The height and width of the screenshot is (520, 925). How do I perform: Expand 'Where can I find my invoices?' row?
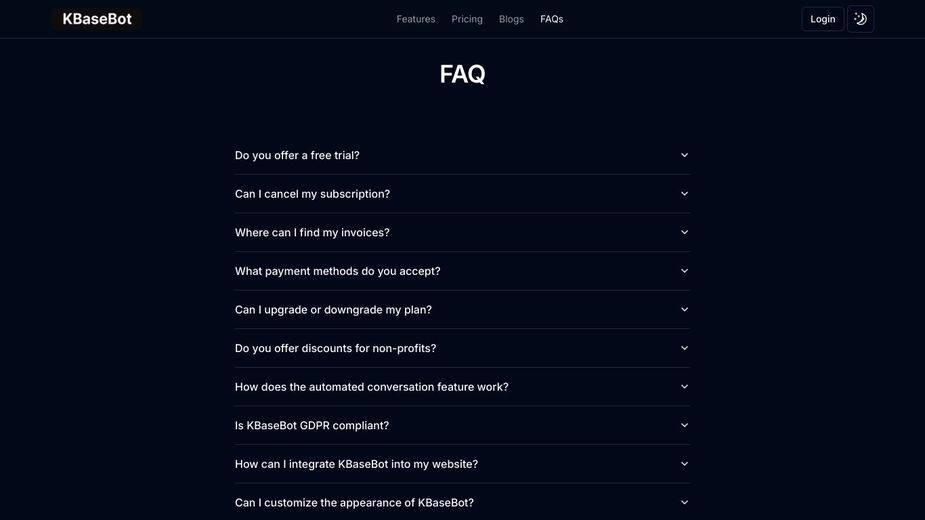click(x=462, y=233)
